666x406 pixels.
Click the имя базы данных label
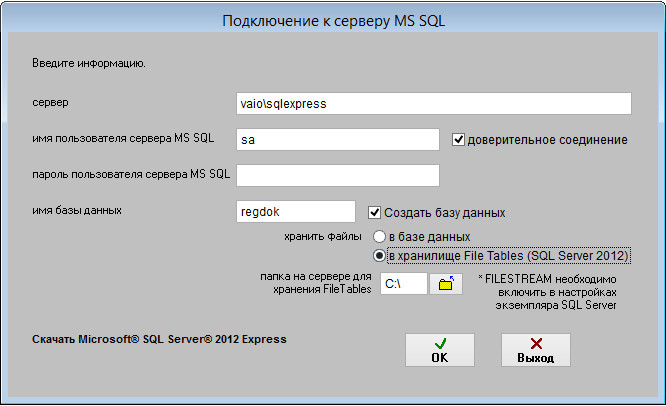click(x=77, y=210)
